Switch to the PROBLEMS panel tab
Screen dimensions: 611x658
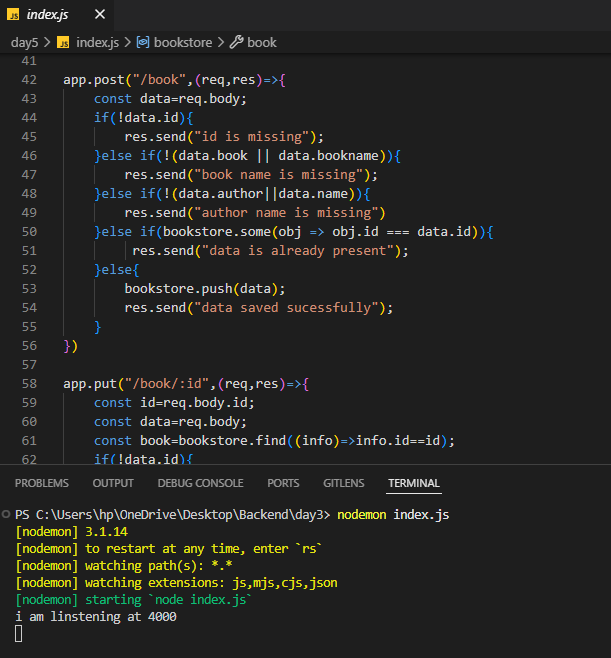click(42, 483)
